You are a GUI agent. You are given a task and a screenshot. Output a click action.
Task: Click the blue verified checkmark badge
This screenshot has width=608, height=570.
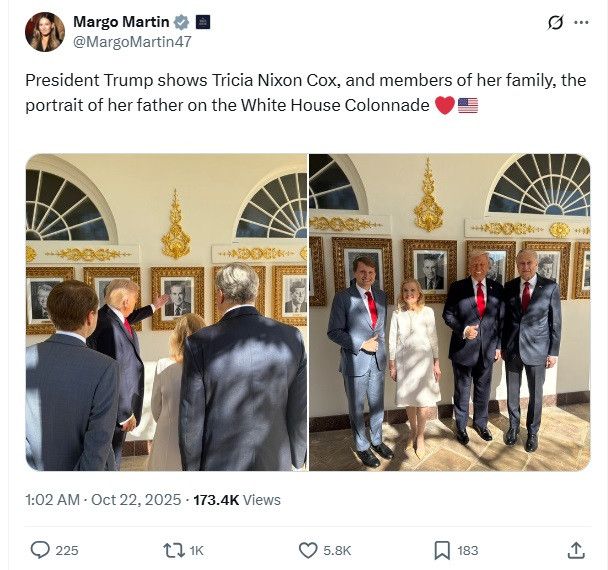(180, 22)
